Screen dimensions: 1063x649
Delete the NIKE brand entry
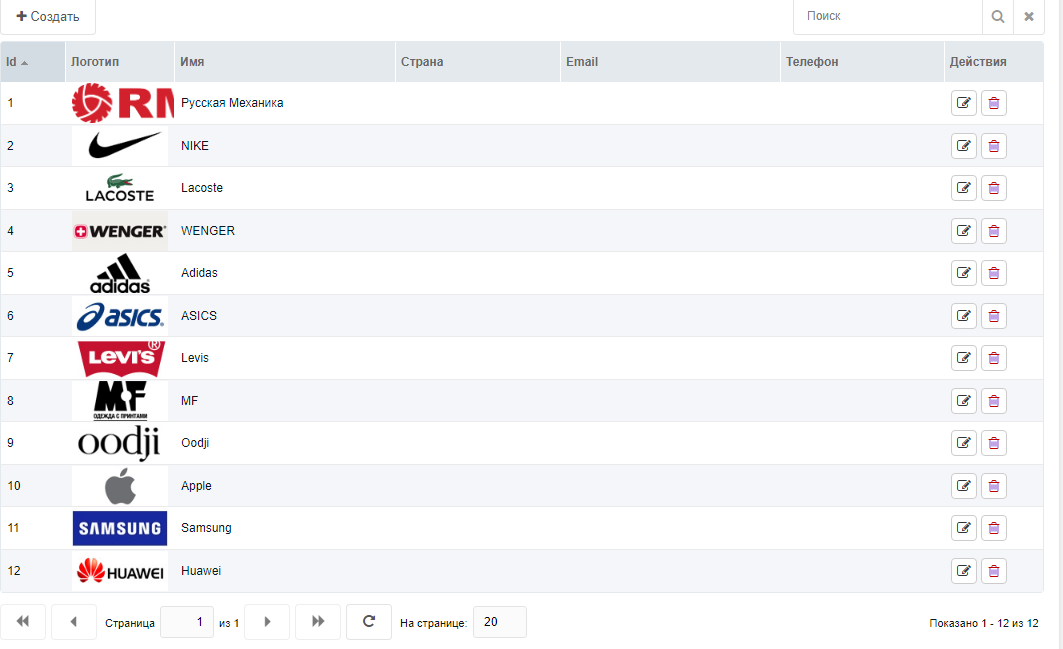coord(994,146)
